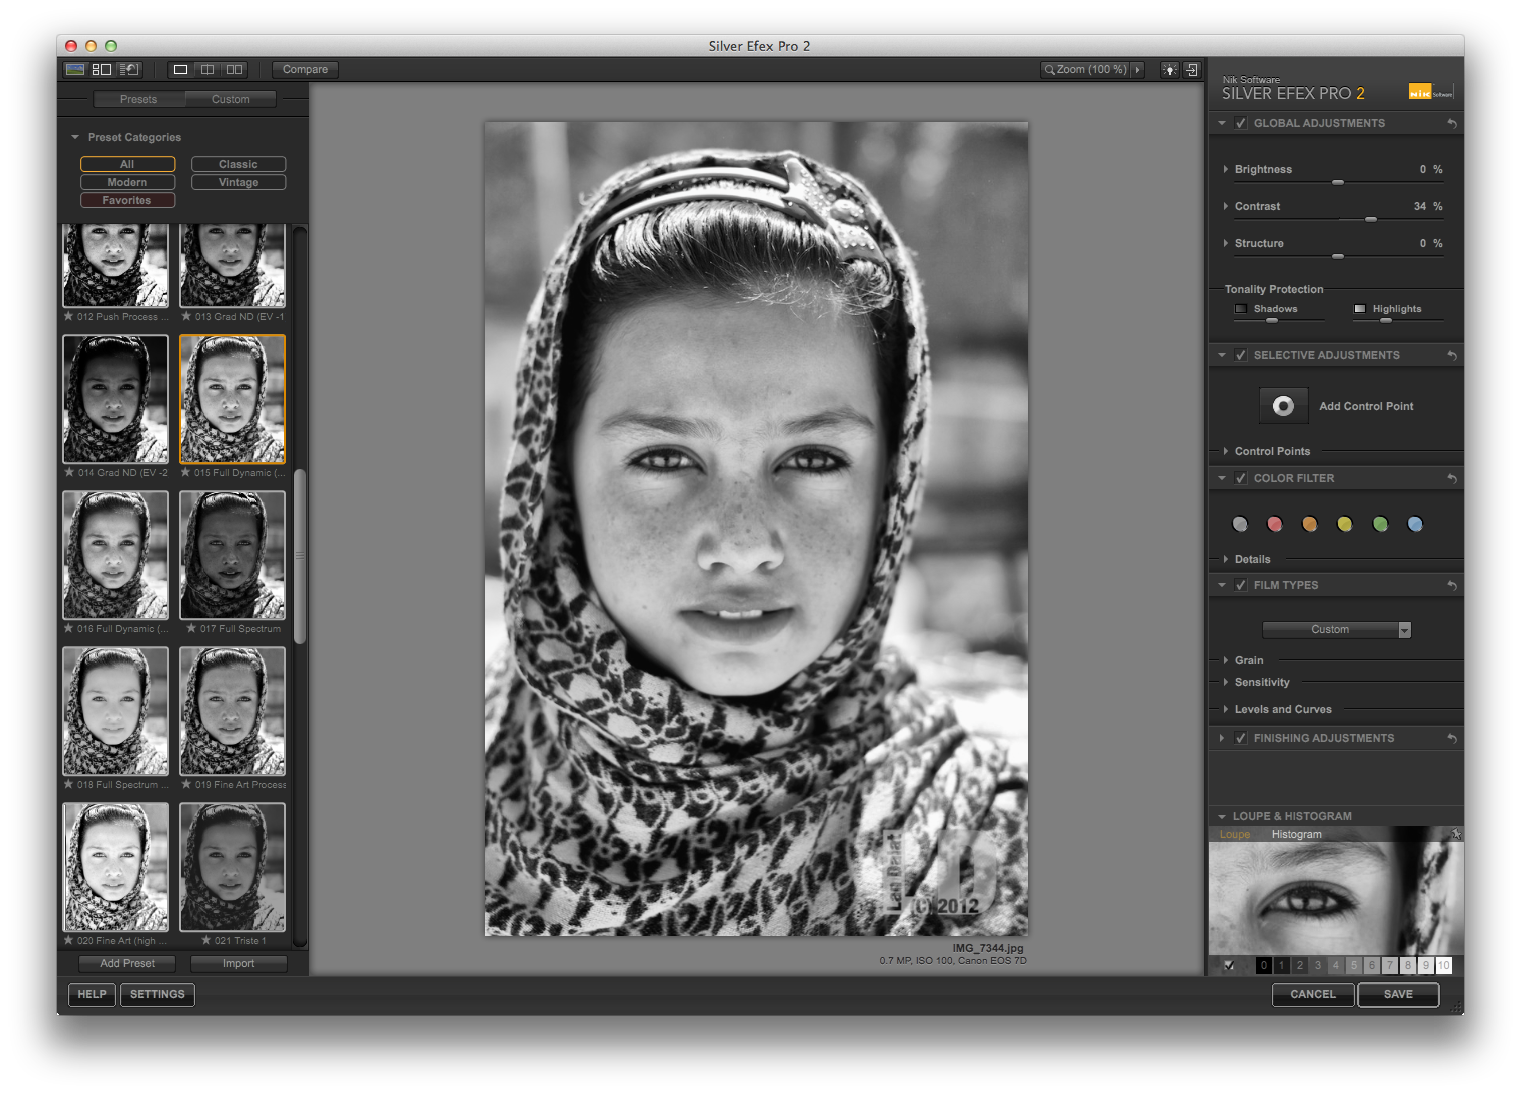The height and width of the screenshot is (1094, 1521).
Task: Select the green color filter
Action: pyautogui.click(x=1380, y=524)
